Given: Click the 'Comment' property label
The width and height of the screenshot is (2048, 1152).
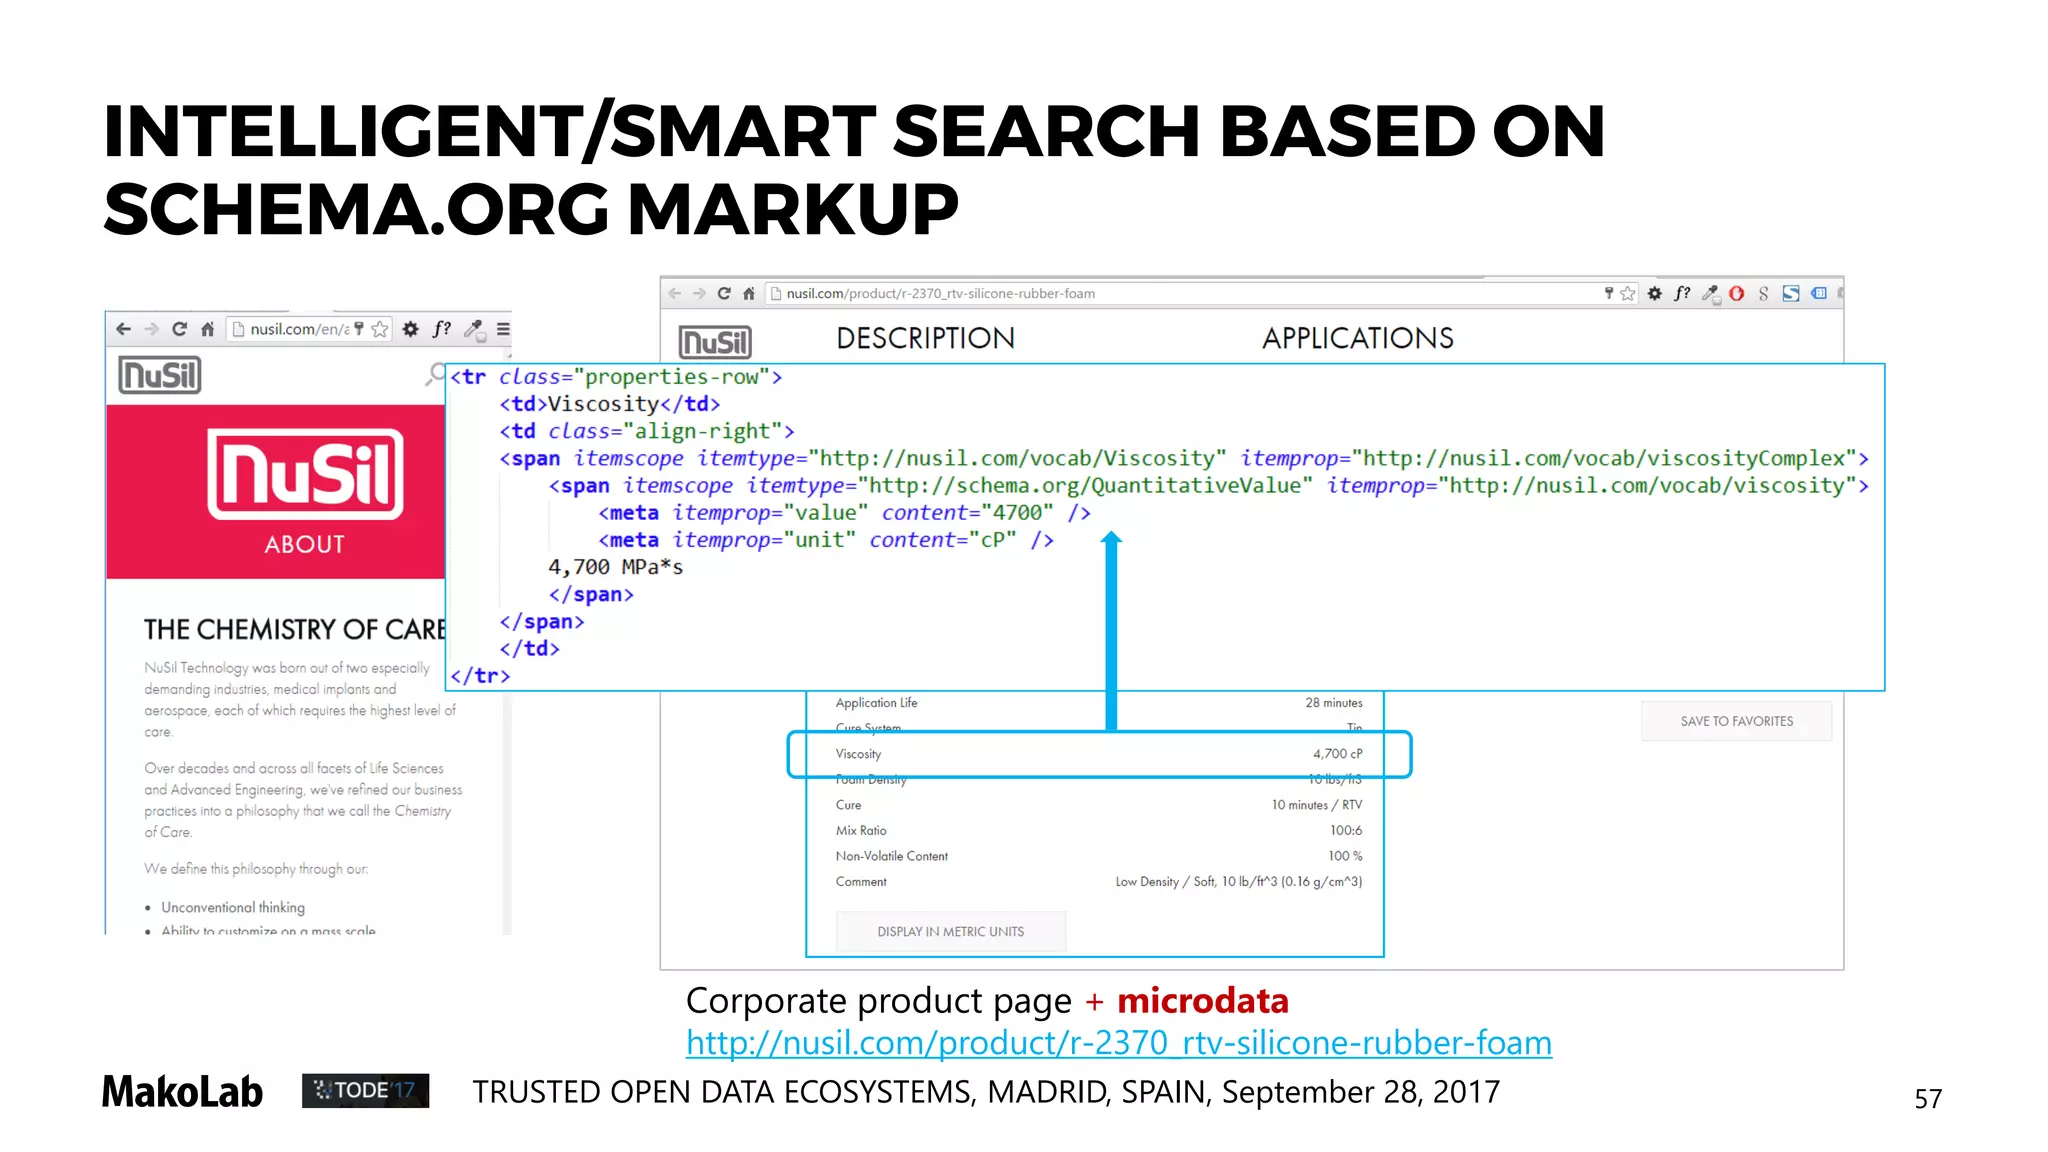Looking at the screenshot, I should (861, 882).
